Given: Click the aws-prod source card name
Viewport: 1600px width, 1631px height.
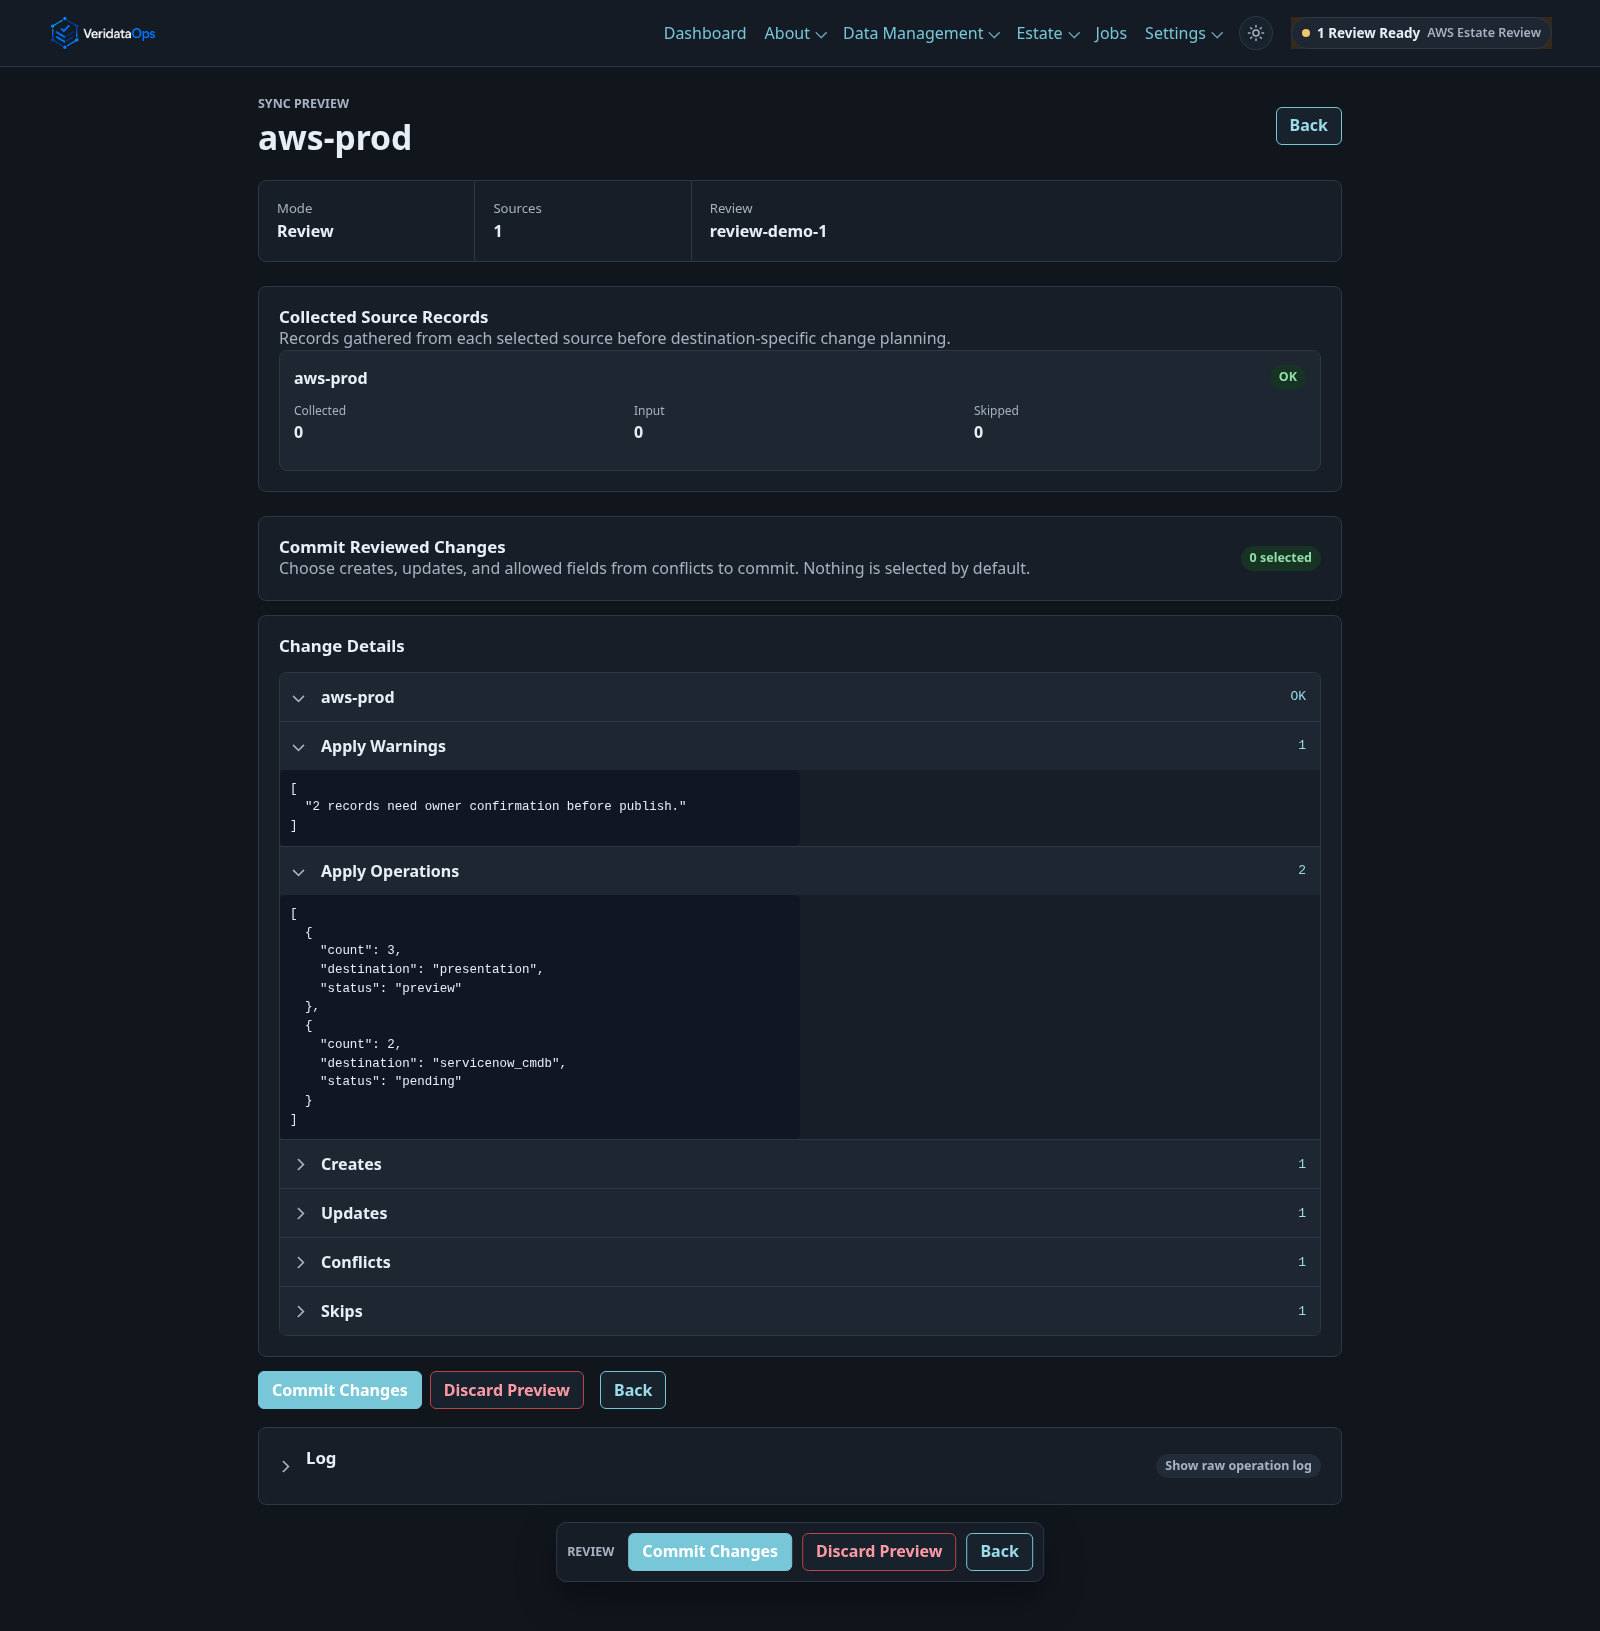Looking at the screenshot, I should coord(331,378).
